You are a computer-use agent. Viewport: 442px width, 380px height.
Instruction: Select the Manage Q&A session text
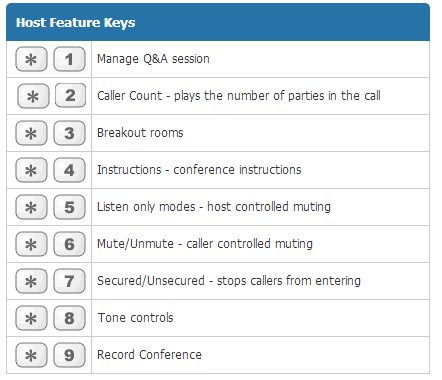[x=153, y=59]
